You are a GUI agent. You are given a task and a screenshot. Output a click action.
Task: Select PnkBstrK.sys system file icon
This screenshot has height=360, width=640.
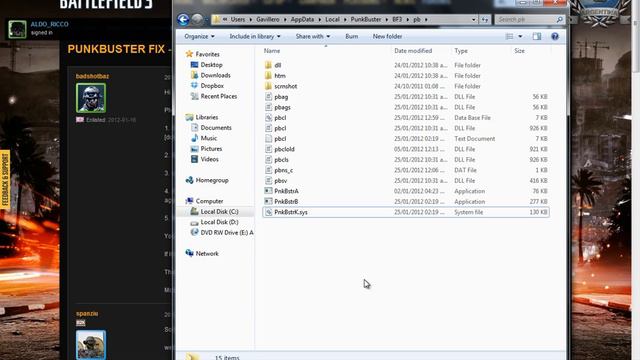click(x=268, y=212)
